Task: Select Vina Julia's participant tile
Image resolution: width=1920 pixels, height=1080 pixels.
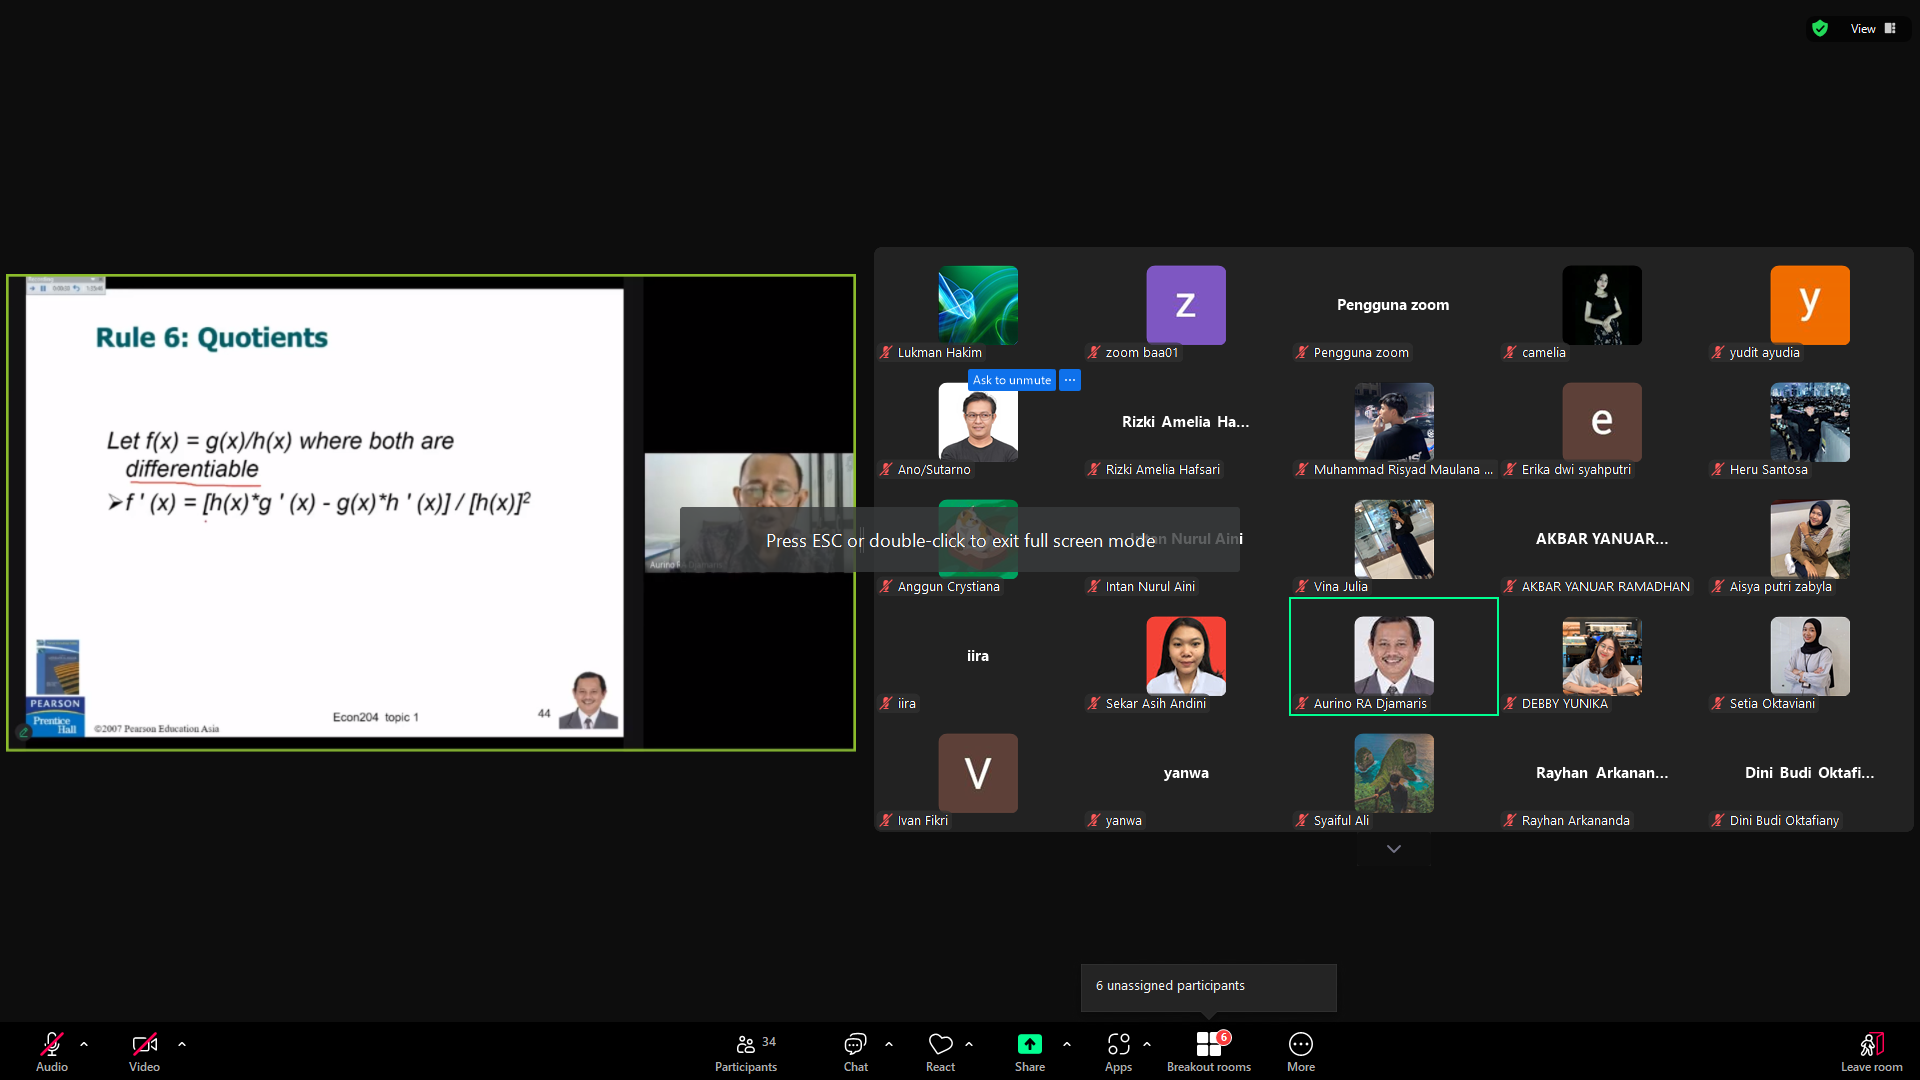Action: [x=1394, y=539]
